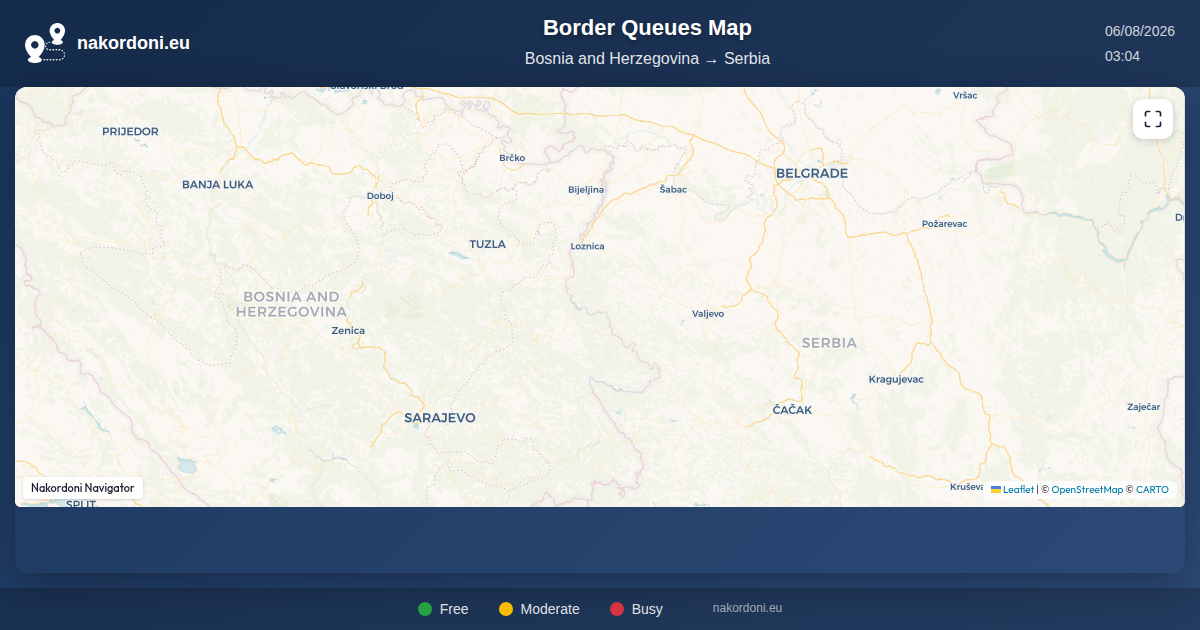Click the date 06/08/2026

(1140, 31)
